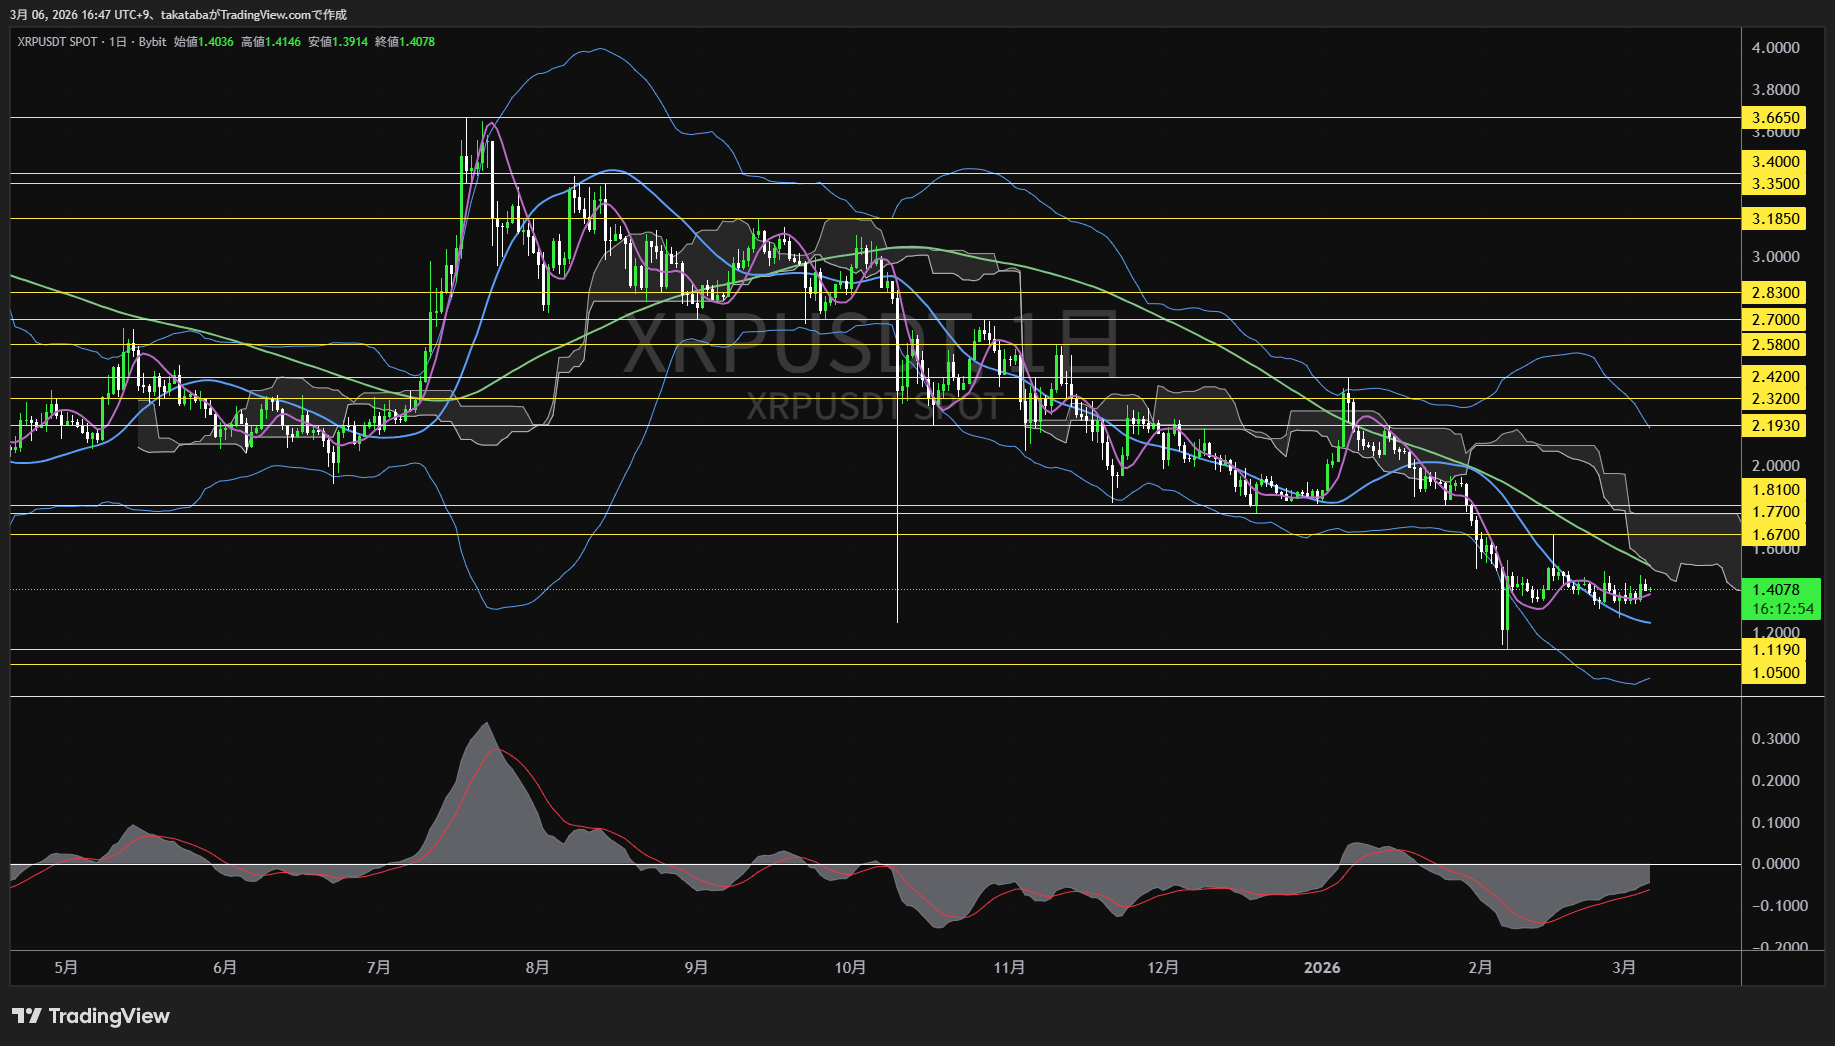
Task: Click the 11月 label on time axis
Action: click(x=1009, y=967)
